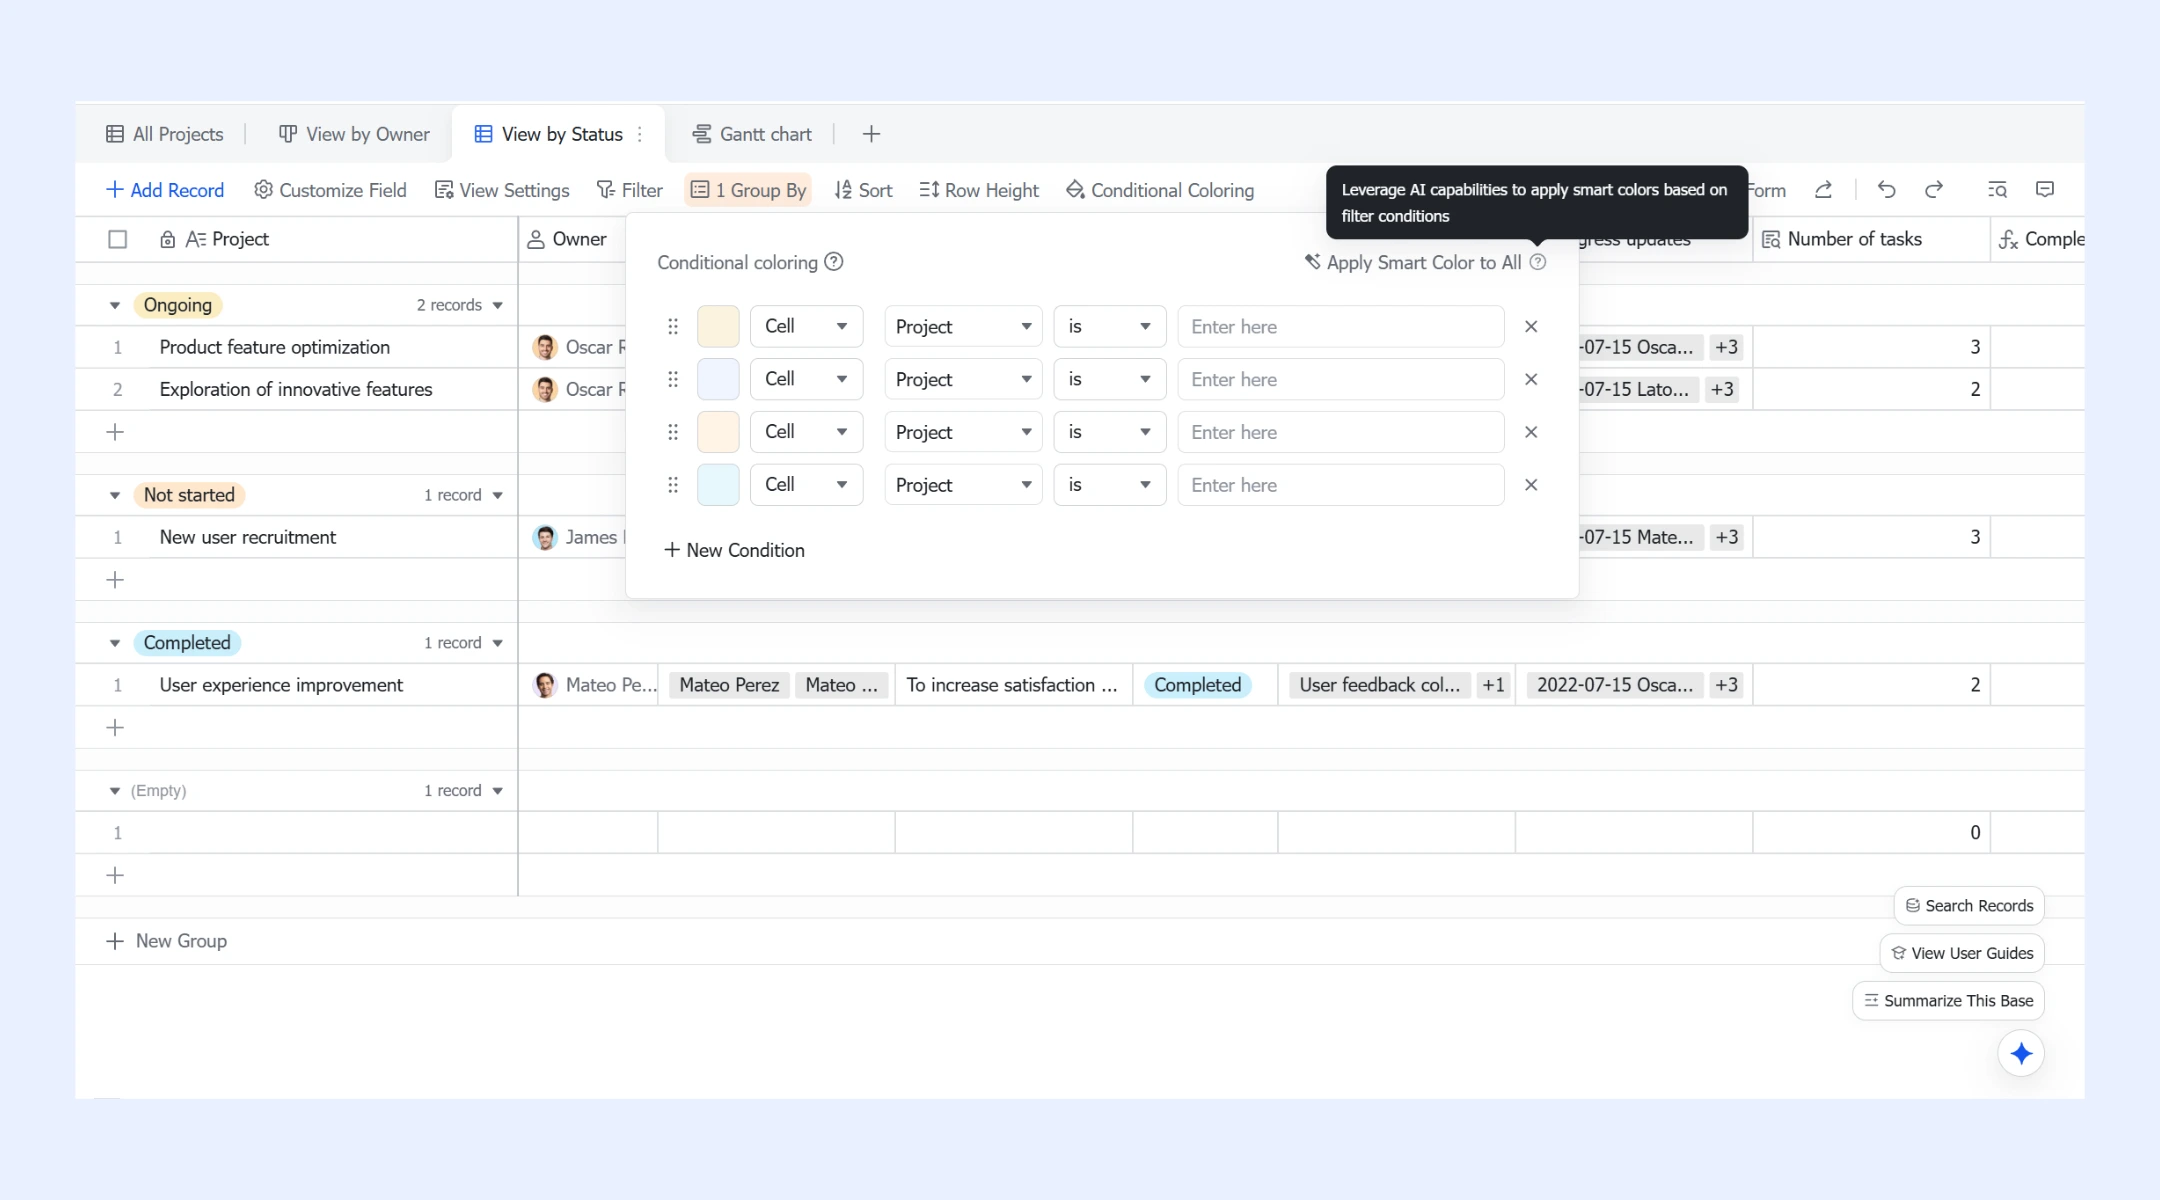Remove the third coloring condition

point(1531,432)
